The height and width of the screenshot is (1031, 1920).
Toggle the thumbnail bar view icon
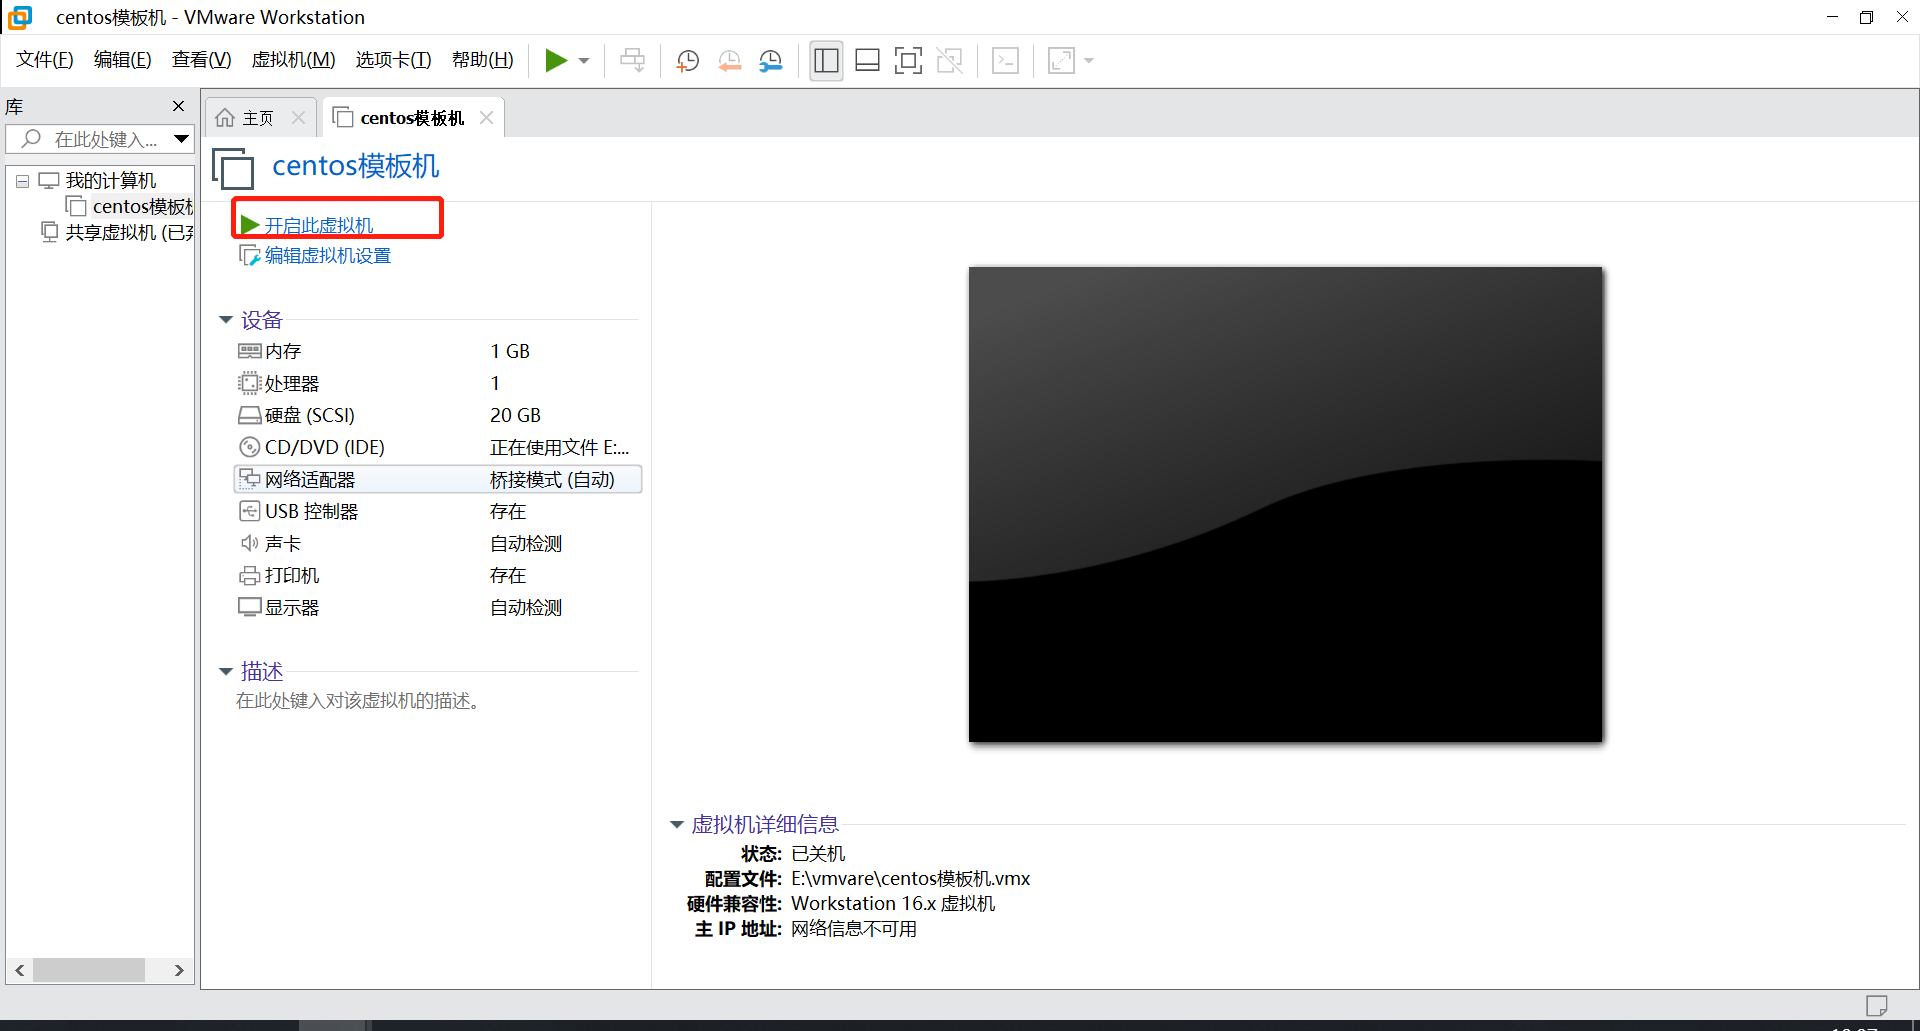867,61
